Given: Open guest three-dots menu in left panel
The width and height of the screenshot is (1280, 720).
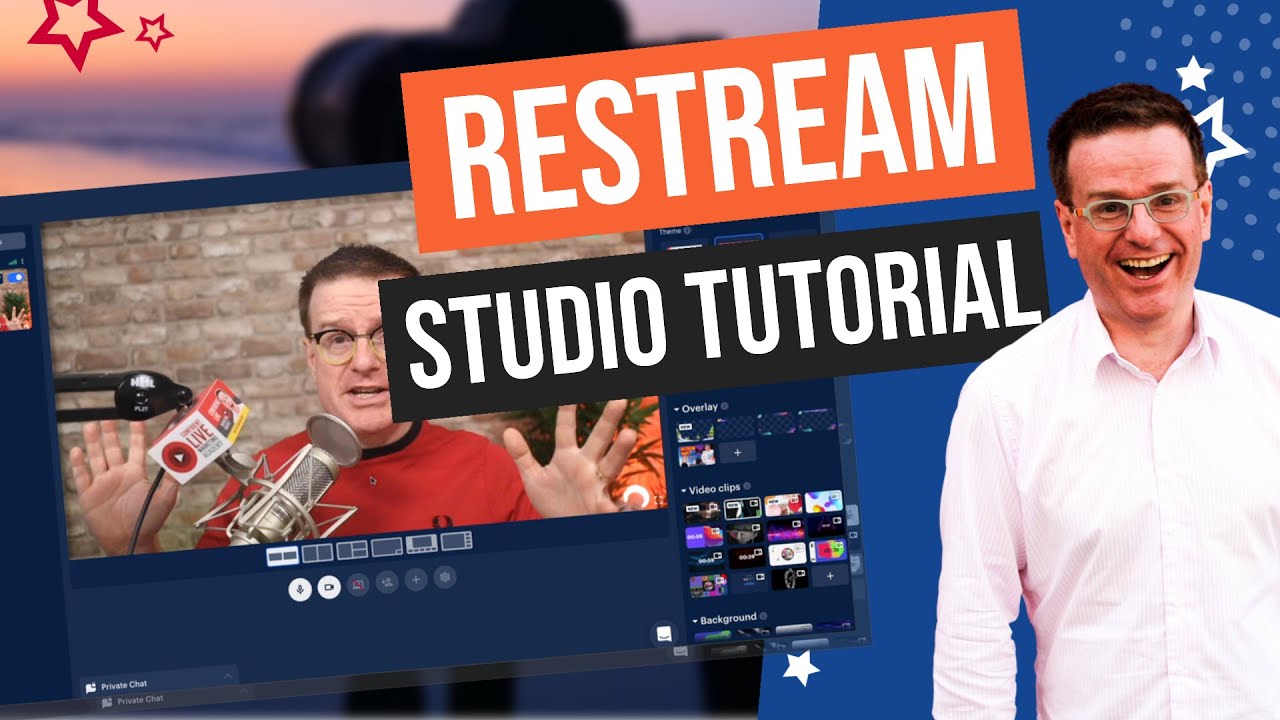Looking at the screenshot, I should pyautogui.click(x=22, y=261).
